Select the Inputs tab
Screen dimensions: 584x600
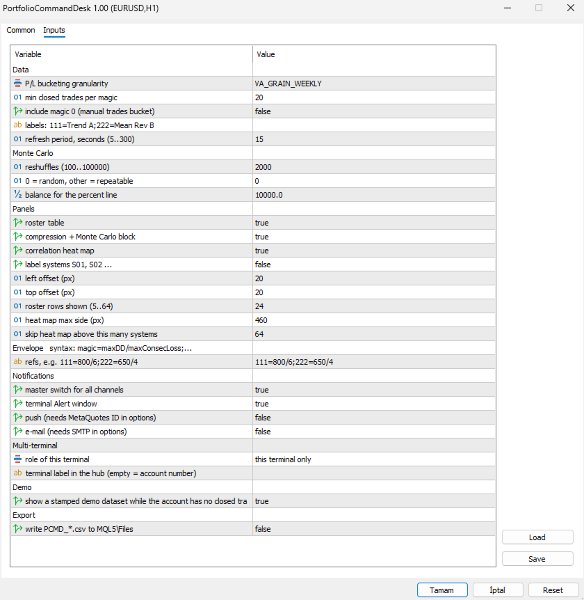pyautogui.click(x=54, y=30)
